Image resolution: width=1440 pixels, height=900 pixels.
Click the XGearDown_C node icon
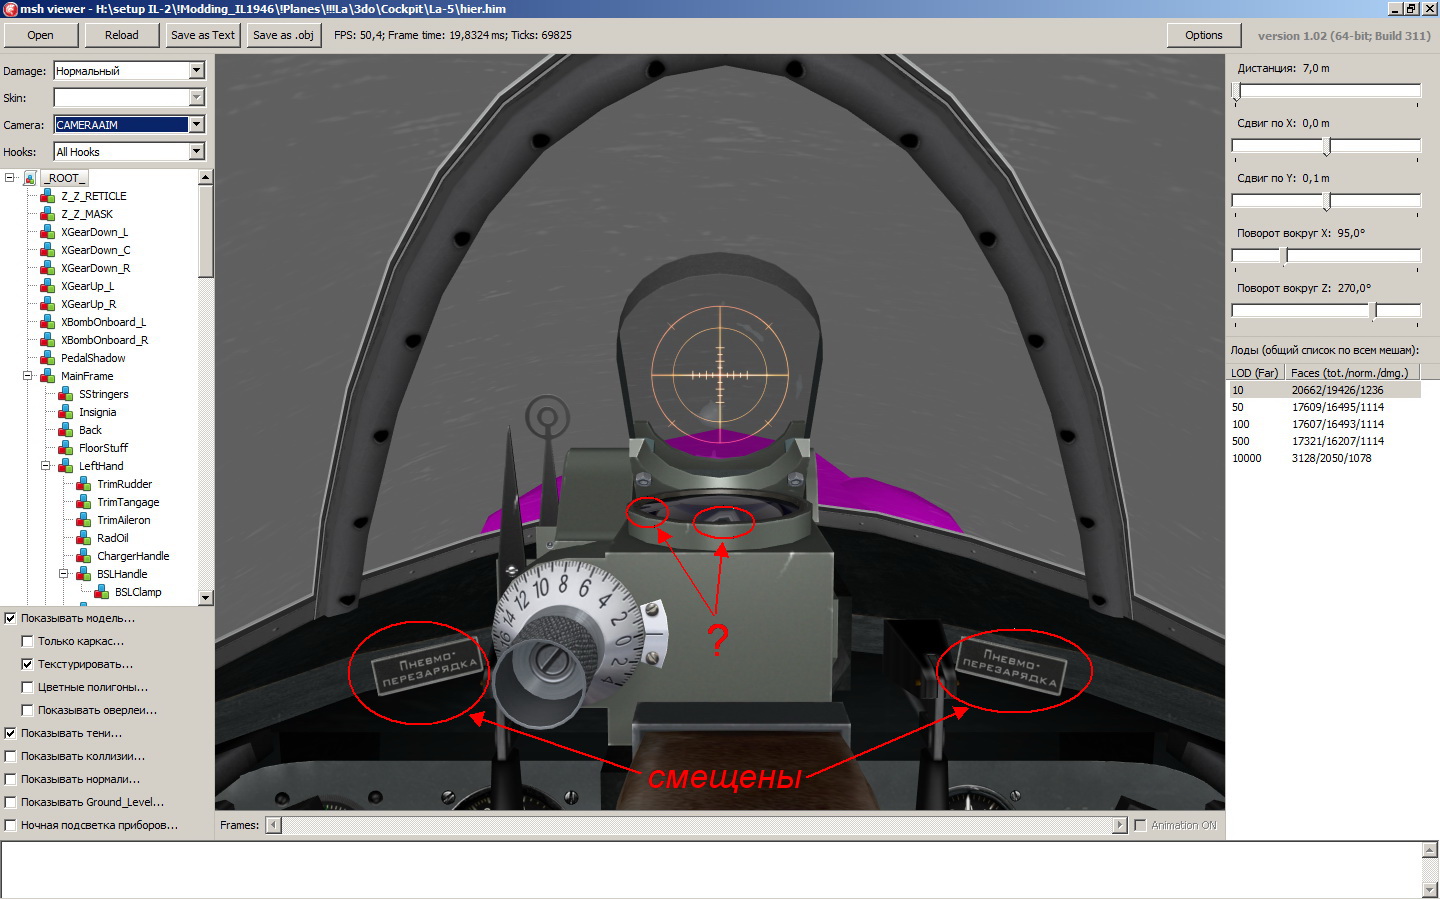[x=47, y=250]
